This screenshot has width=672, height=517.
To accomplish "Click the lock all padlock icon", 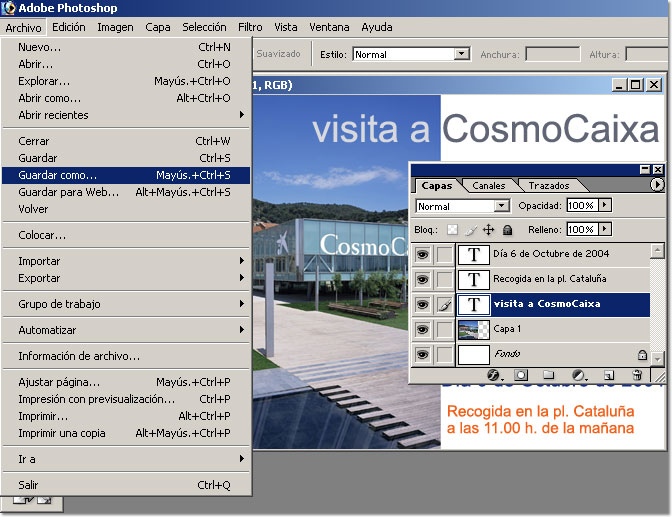I will (x=508, y=229).
